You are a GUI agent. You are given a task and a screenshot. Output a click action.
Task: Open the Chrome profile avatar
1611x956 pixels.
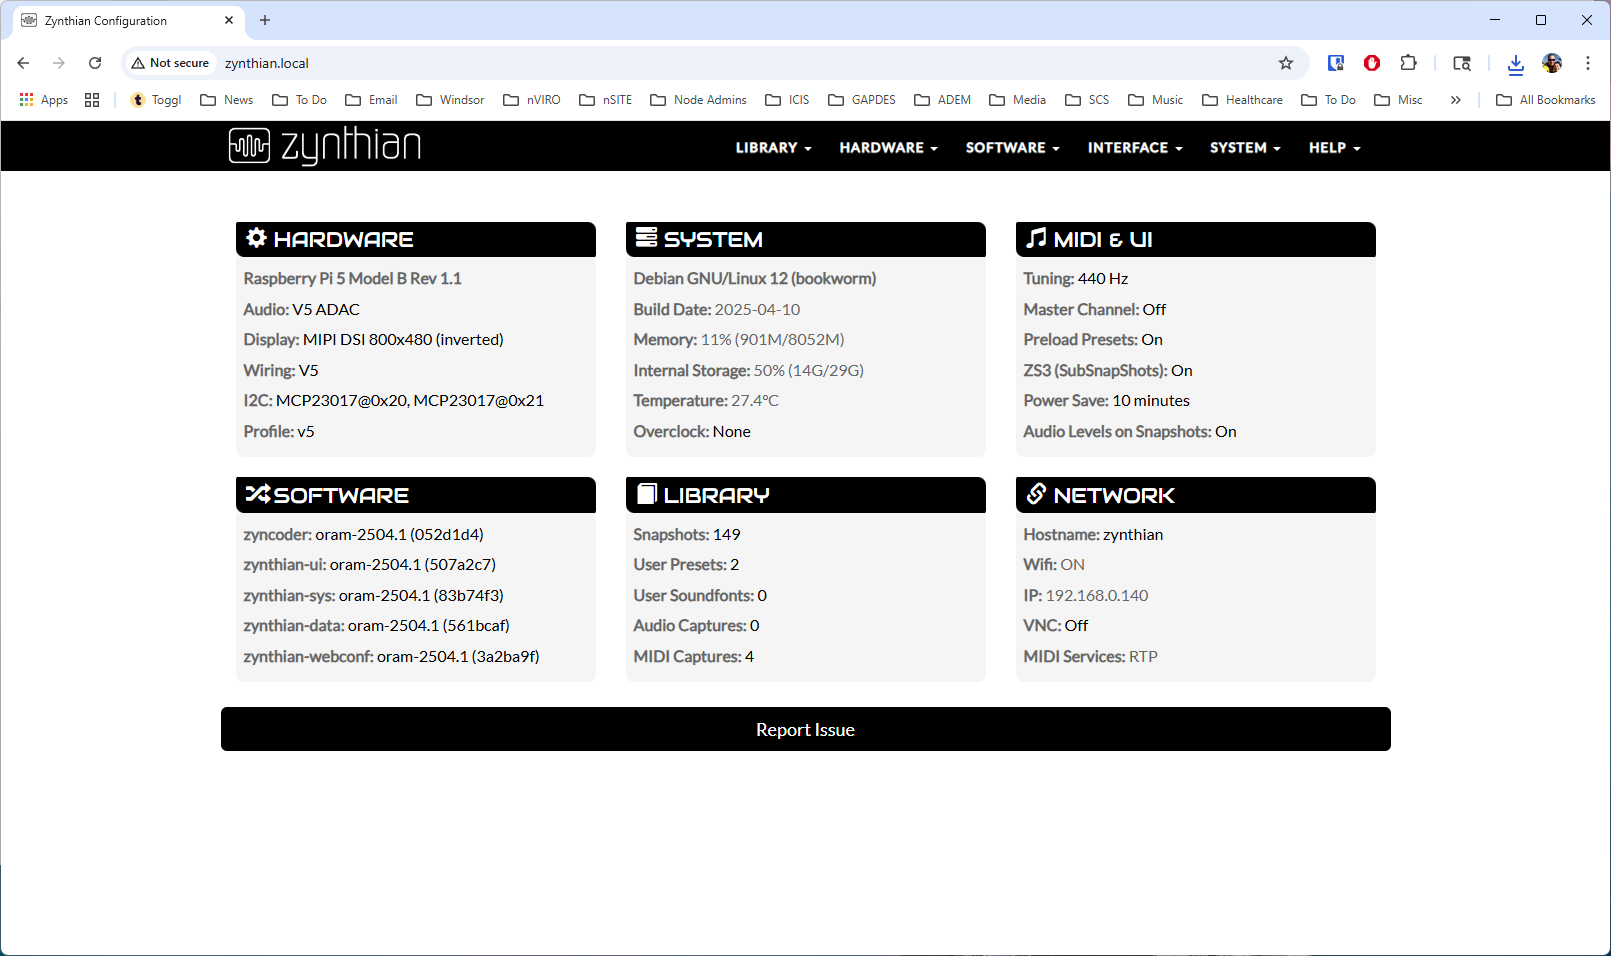(x=1552, y=63)
